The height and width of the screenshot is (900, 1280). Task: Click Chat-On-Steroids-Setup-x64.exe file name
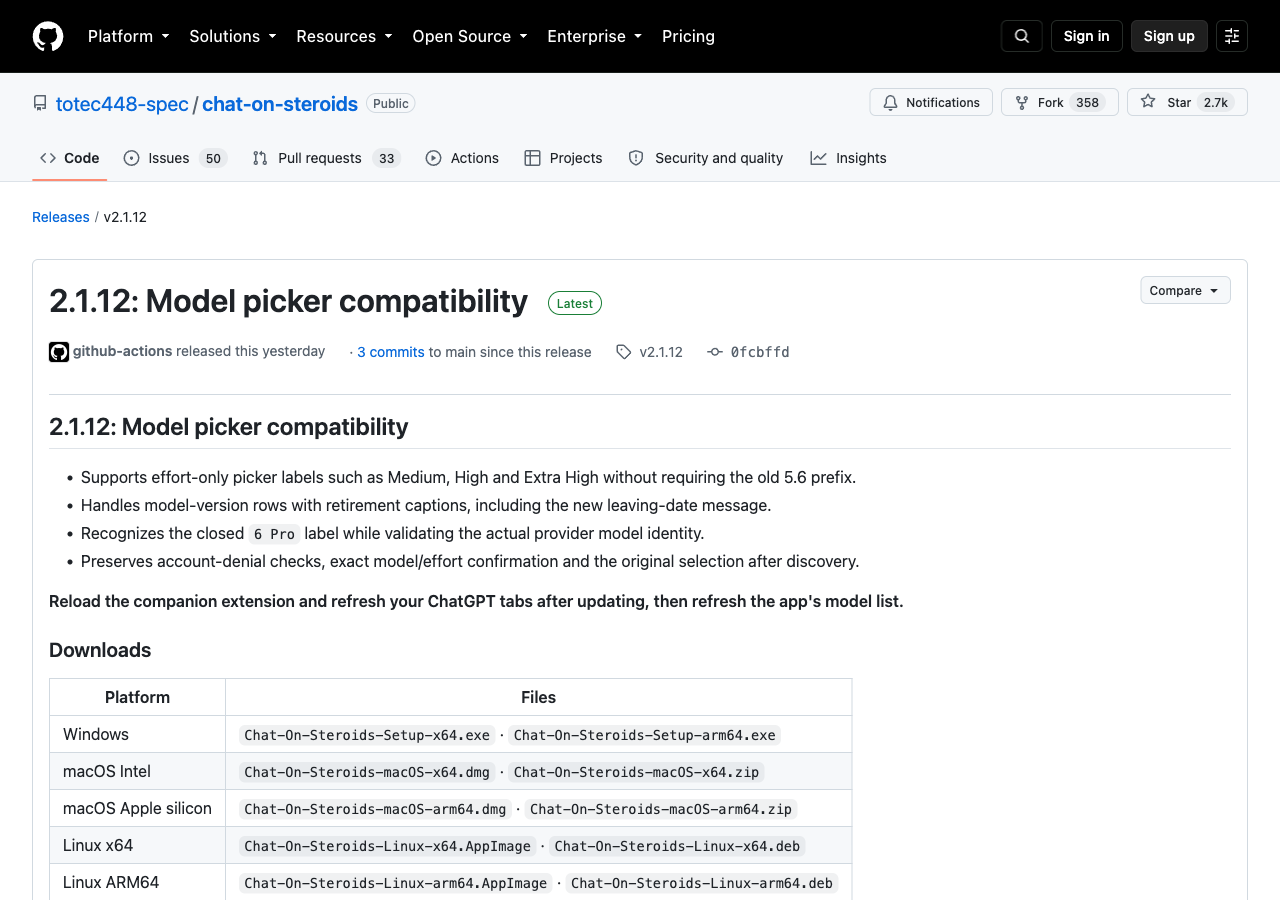pos(367,735)
